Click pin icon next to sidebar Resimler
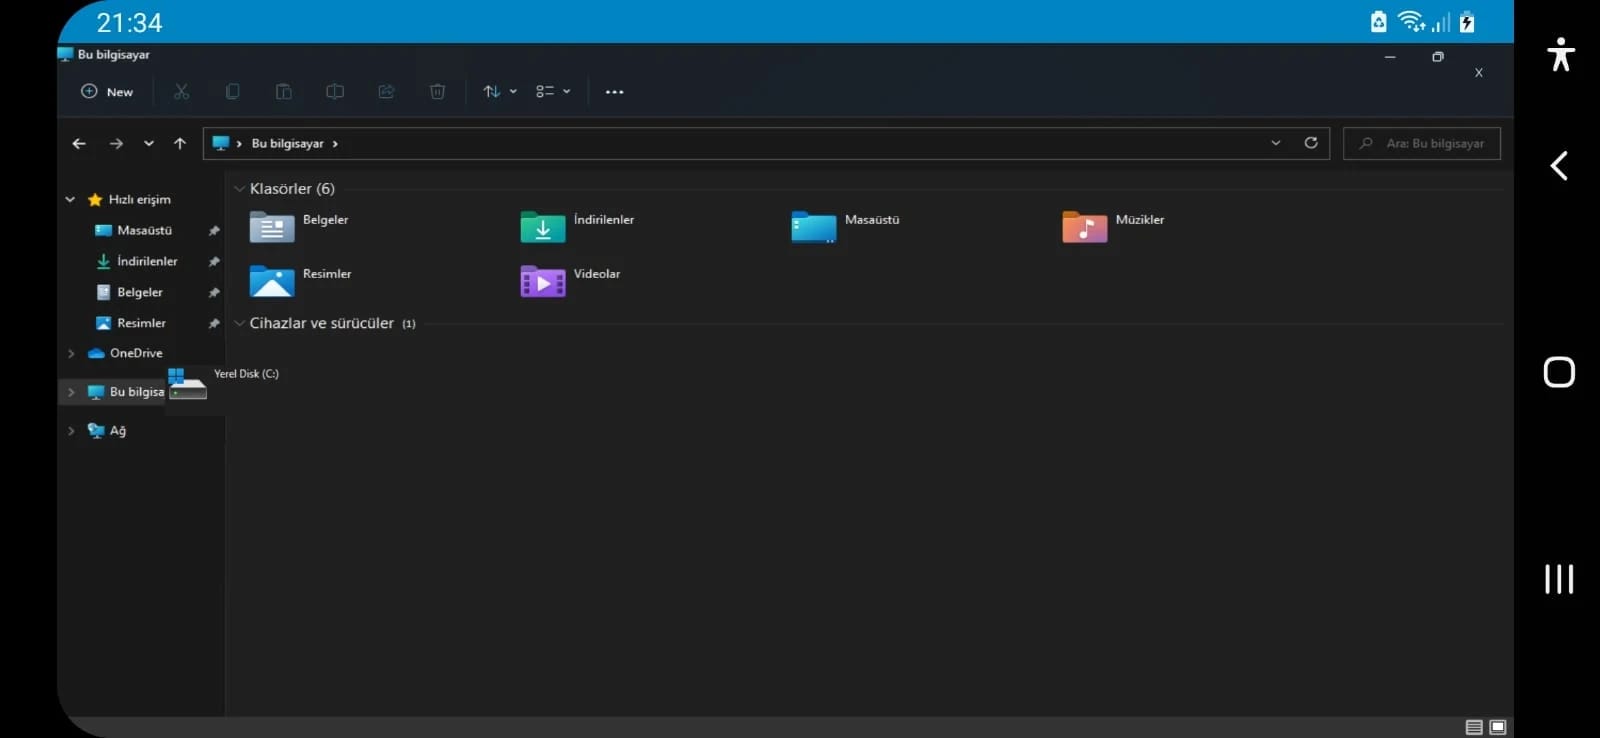This screenshot has width=1600, height=738. pos(213,324)
